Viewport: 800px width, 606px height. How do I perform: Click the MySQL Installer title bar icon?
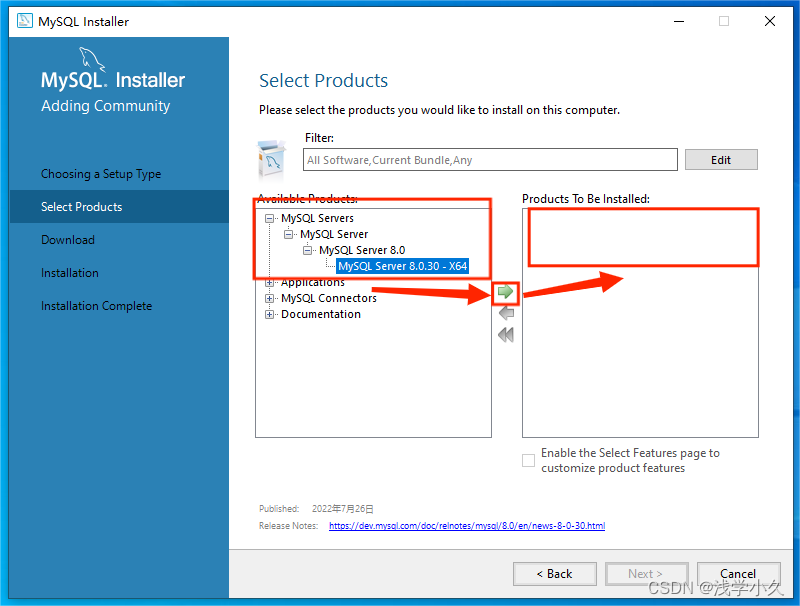(x=24, y=21)
